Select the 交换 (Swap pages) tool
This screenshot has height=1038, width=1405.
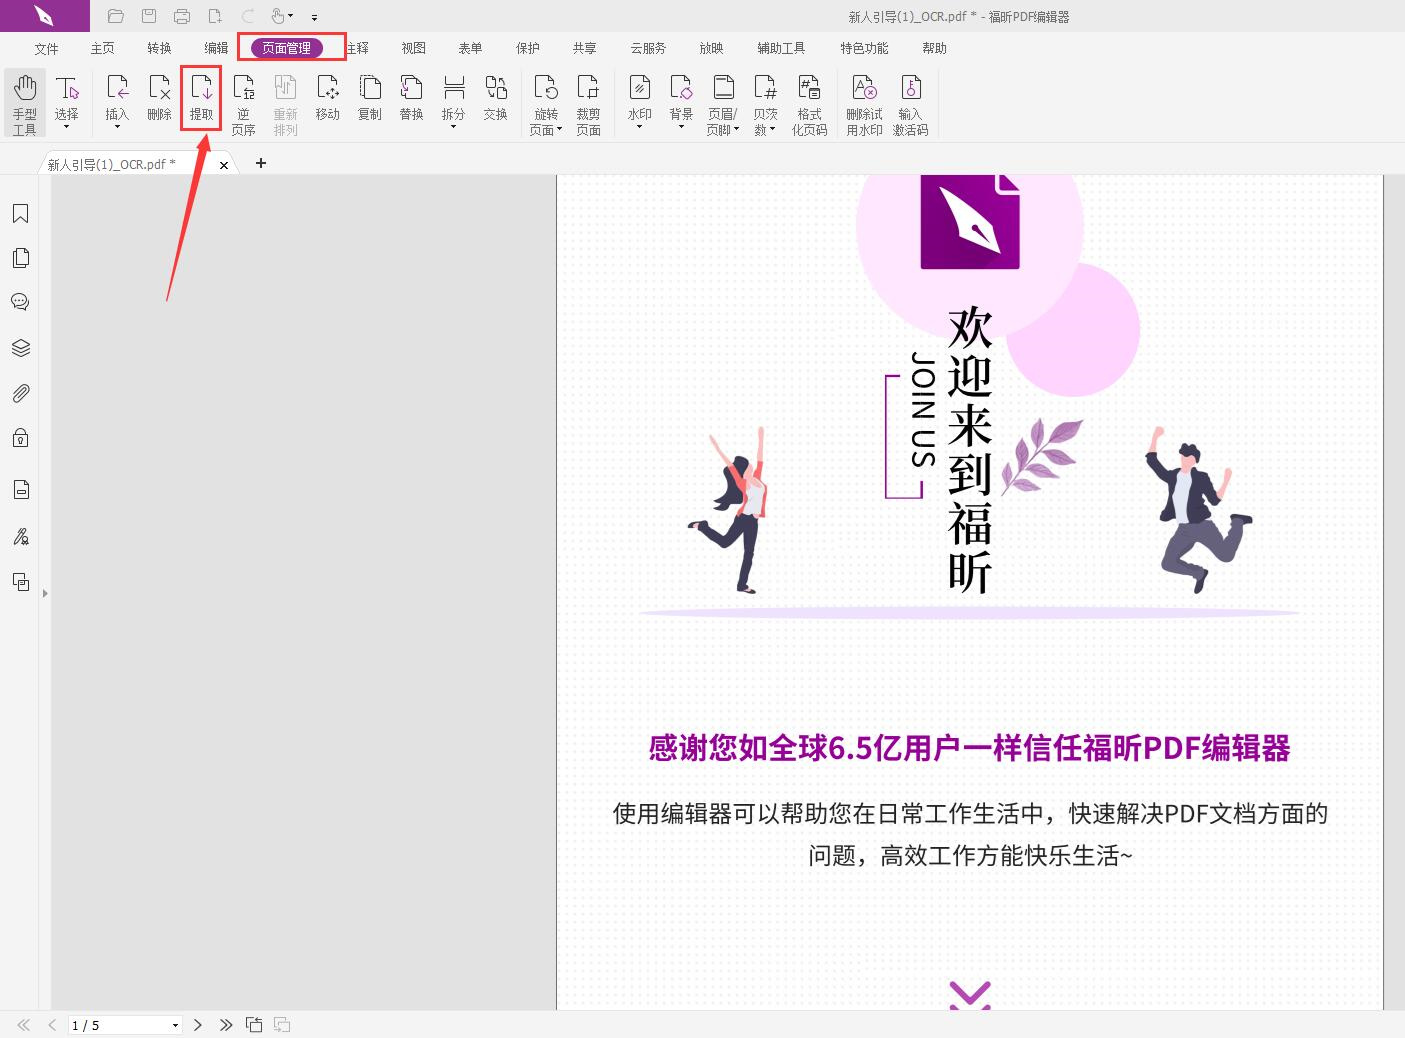coord(495,100)
